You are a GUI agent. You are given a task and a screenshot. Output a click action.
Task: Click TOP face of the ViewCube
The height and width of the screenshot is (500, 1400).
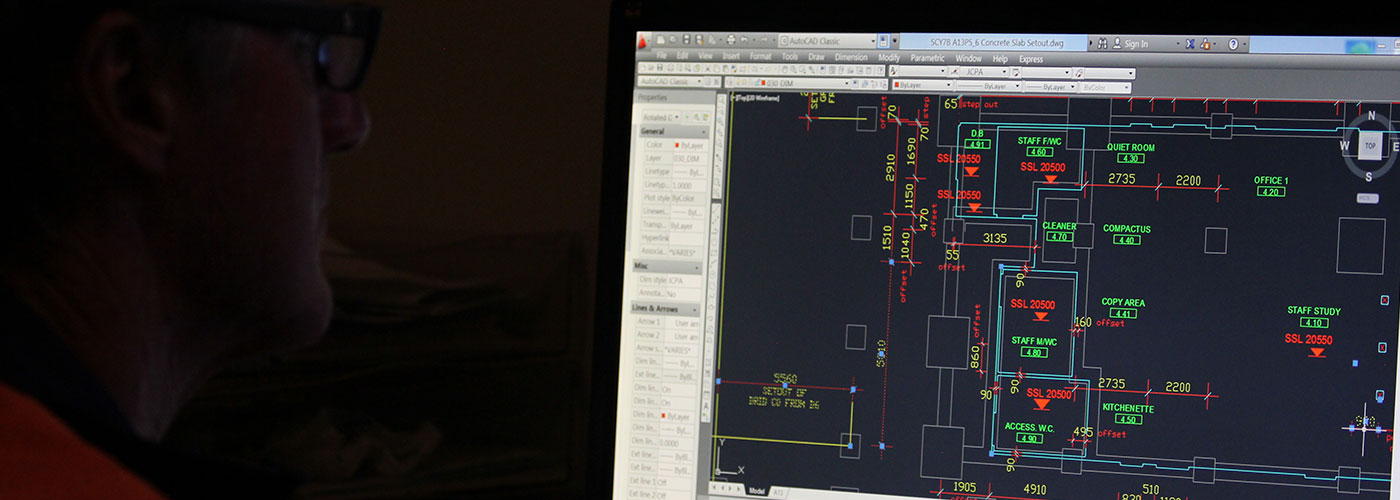click(1370, 145)
